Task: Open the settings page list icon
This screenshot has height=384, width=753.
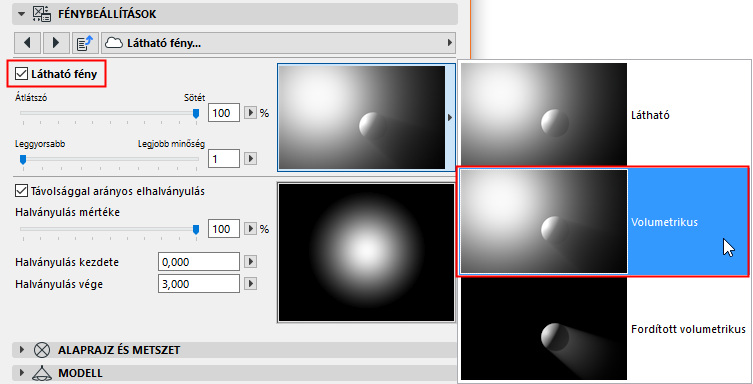Action: click(x=85, y=43)
